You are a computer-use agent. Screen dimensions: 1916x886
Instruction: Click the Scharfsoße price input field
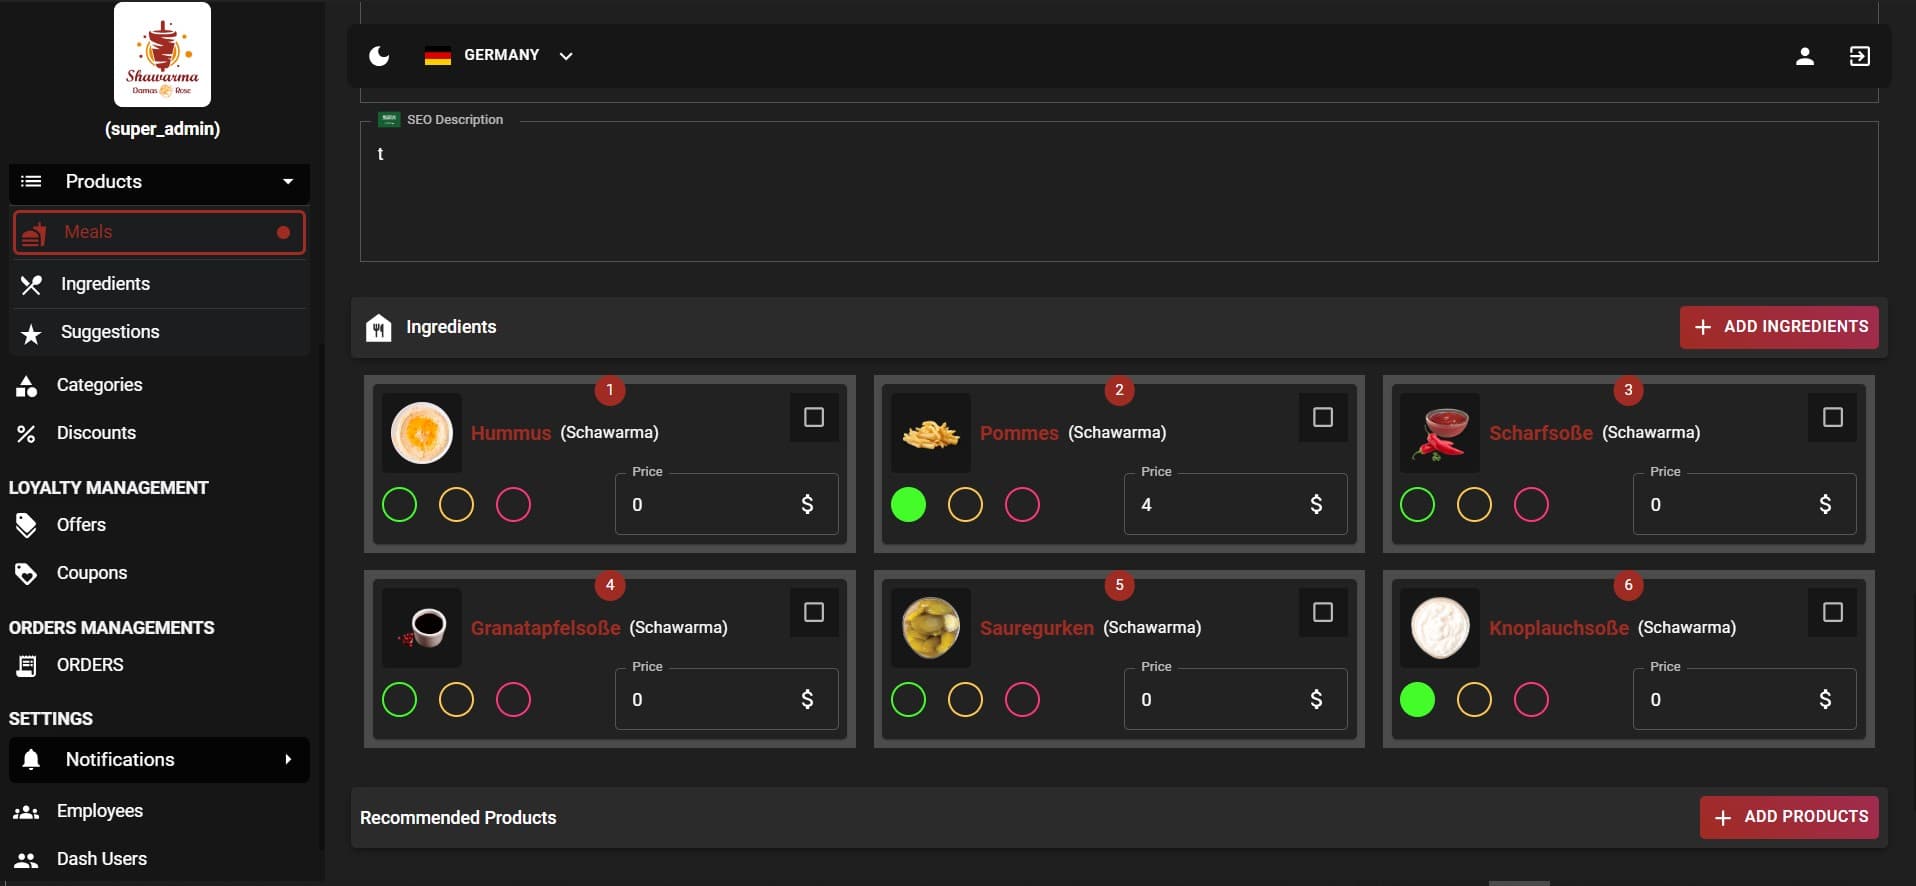click(1725, 505)
